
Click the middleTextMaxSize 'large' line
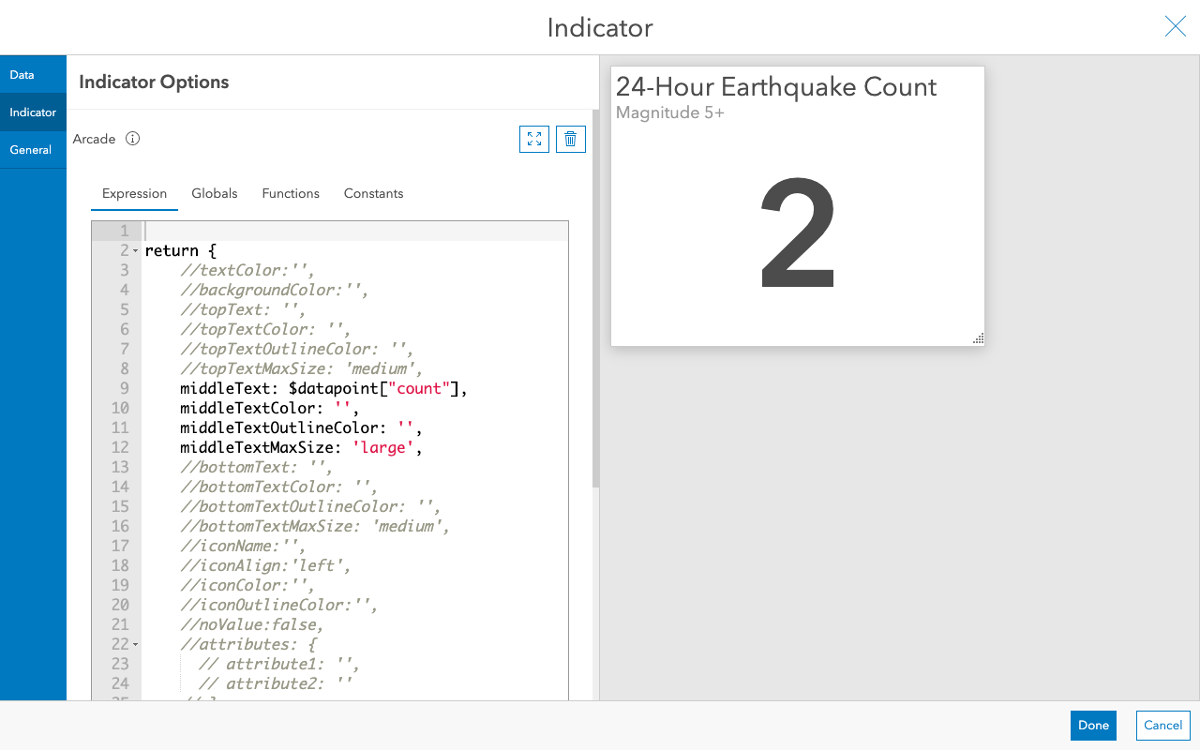click(x=301, y=447)
